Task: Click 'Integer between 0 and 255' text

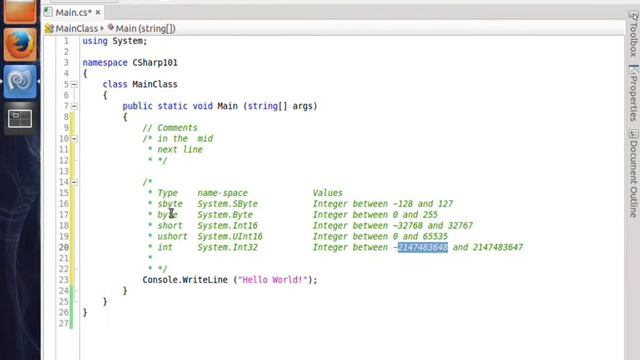Action: click(375, 215)
